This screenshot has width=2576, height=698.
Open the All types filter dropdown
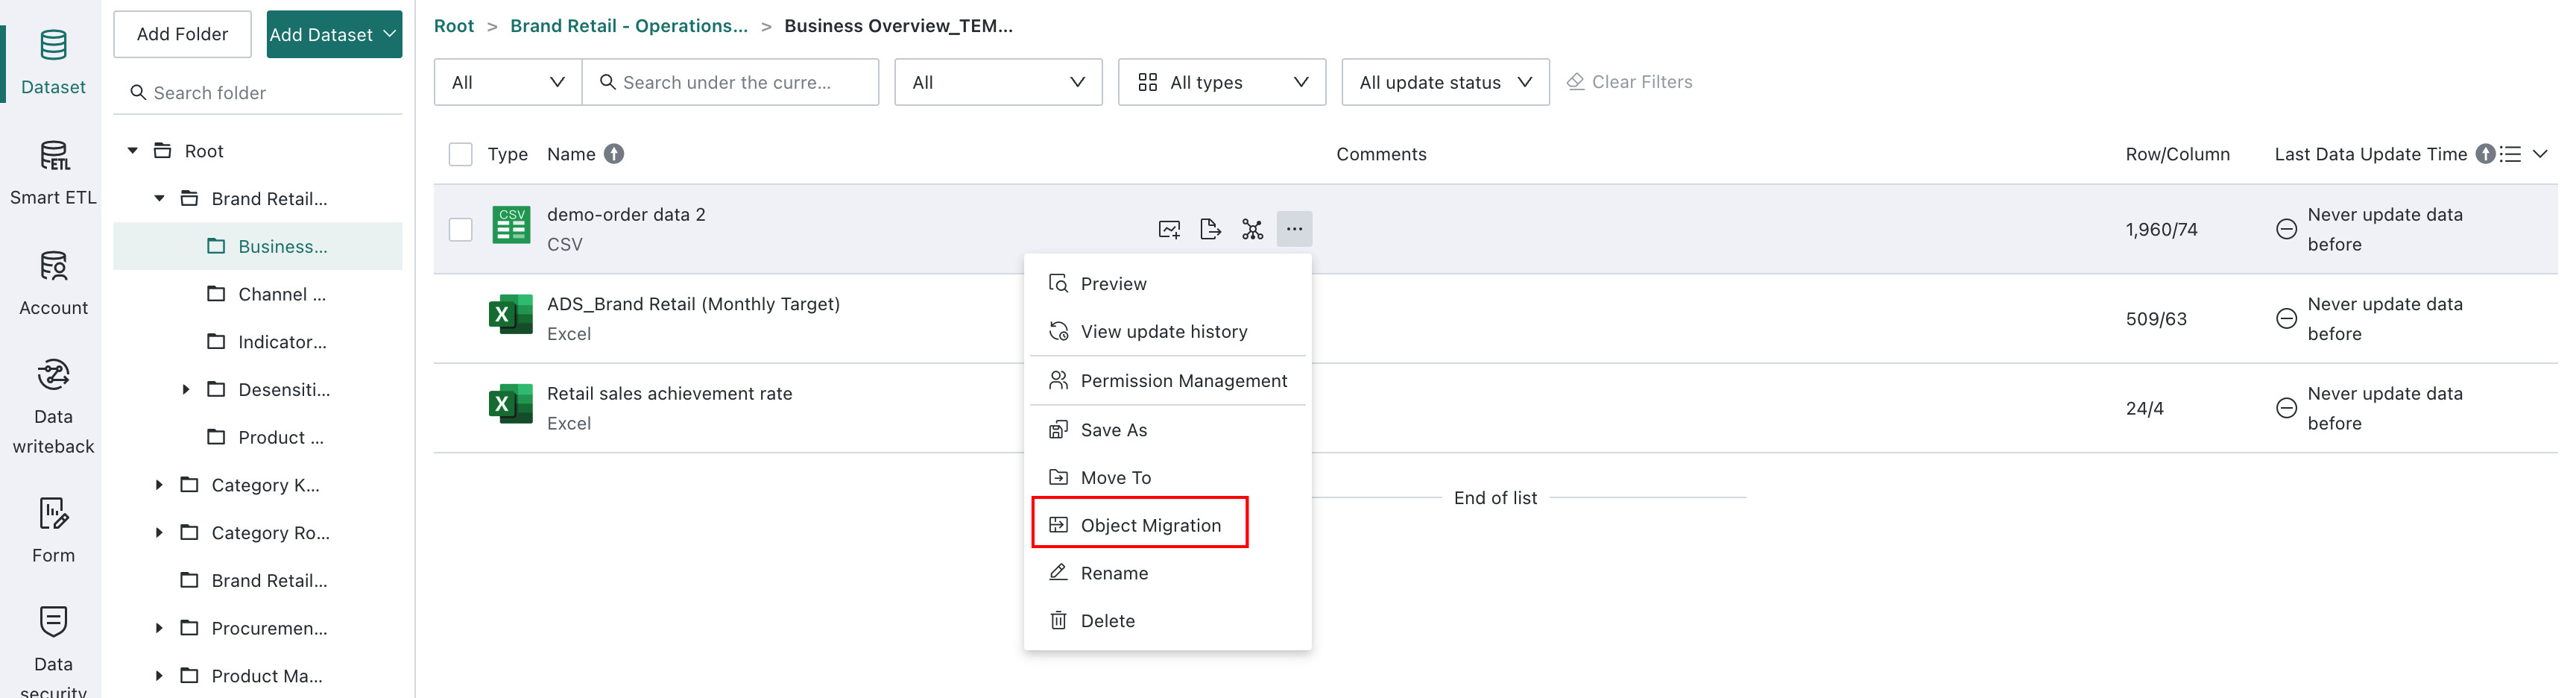pos(1222,82)
